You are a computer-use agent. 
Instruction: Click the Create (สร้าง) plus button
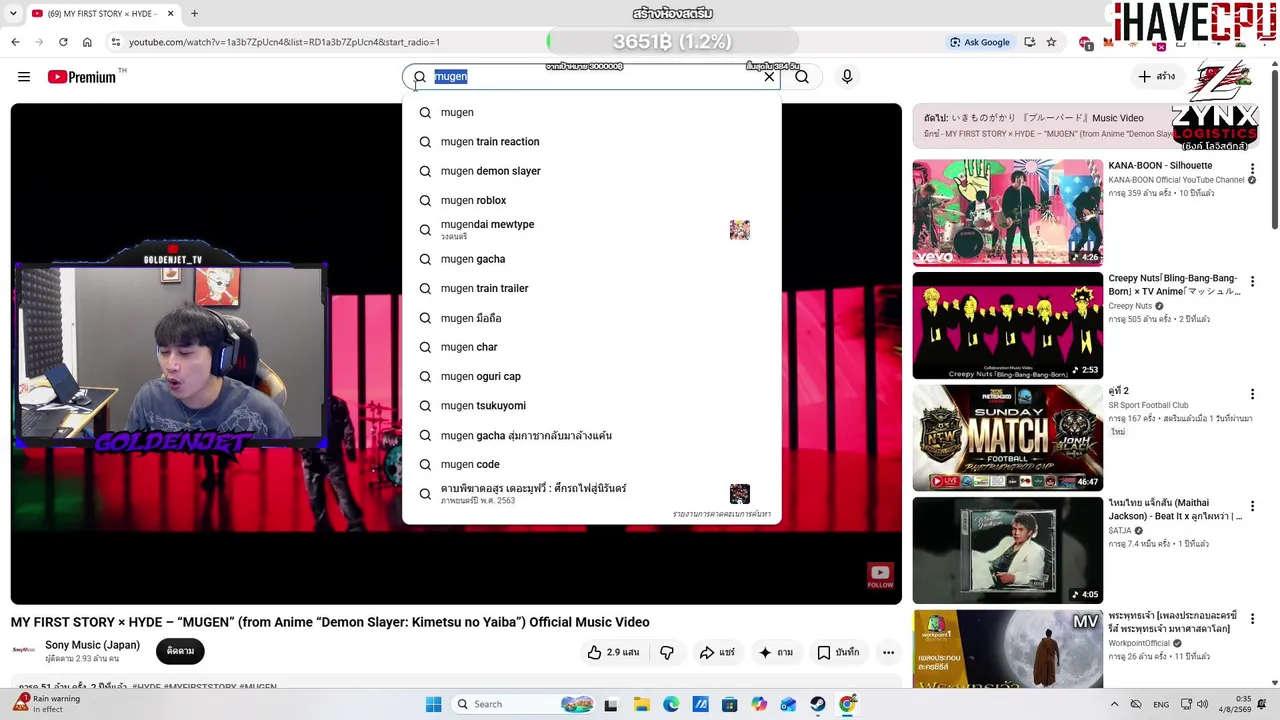pos(1157,77)
